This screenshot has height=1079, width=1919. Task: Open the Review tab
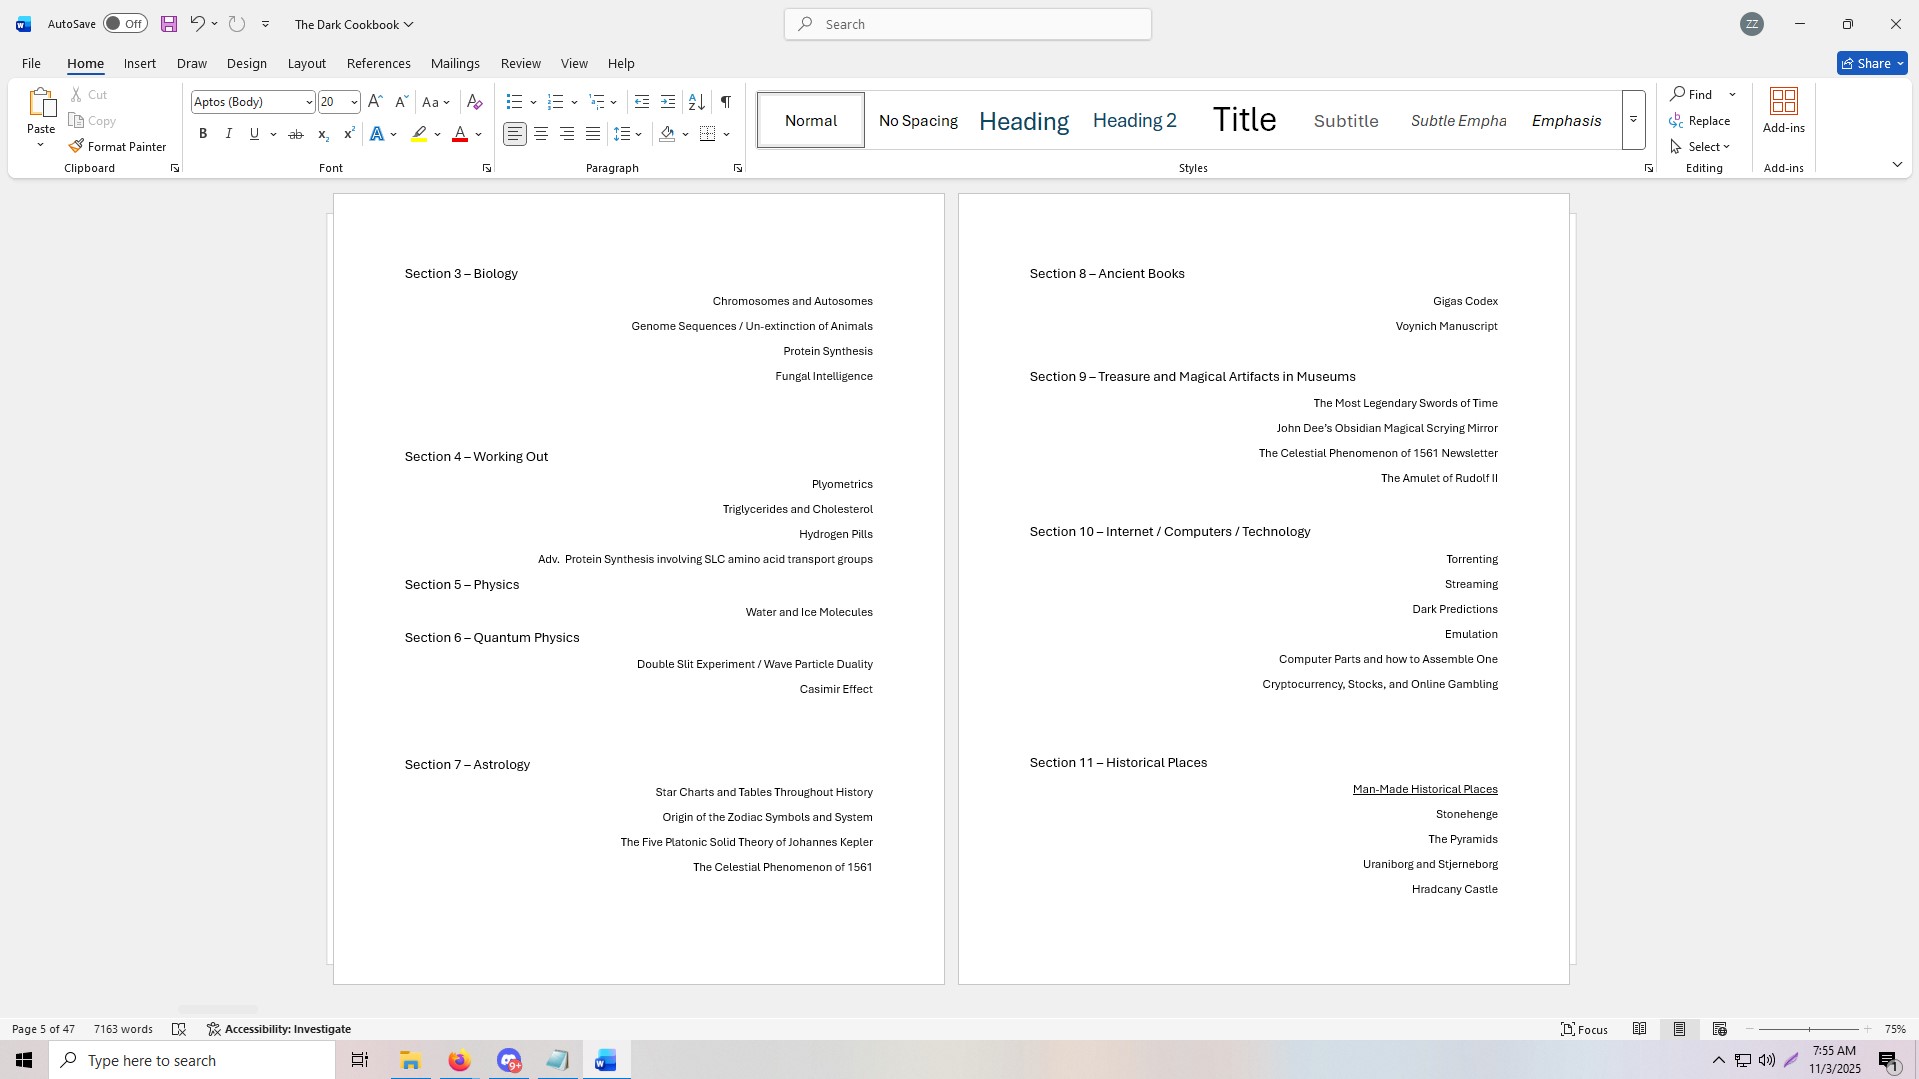click(521, 63)
